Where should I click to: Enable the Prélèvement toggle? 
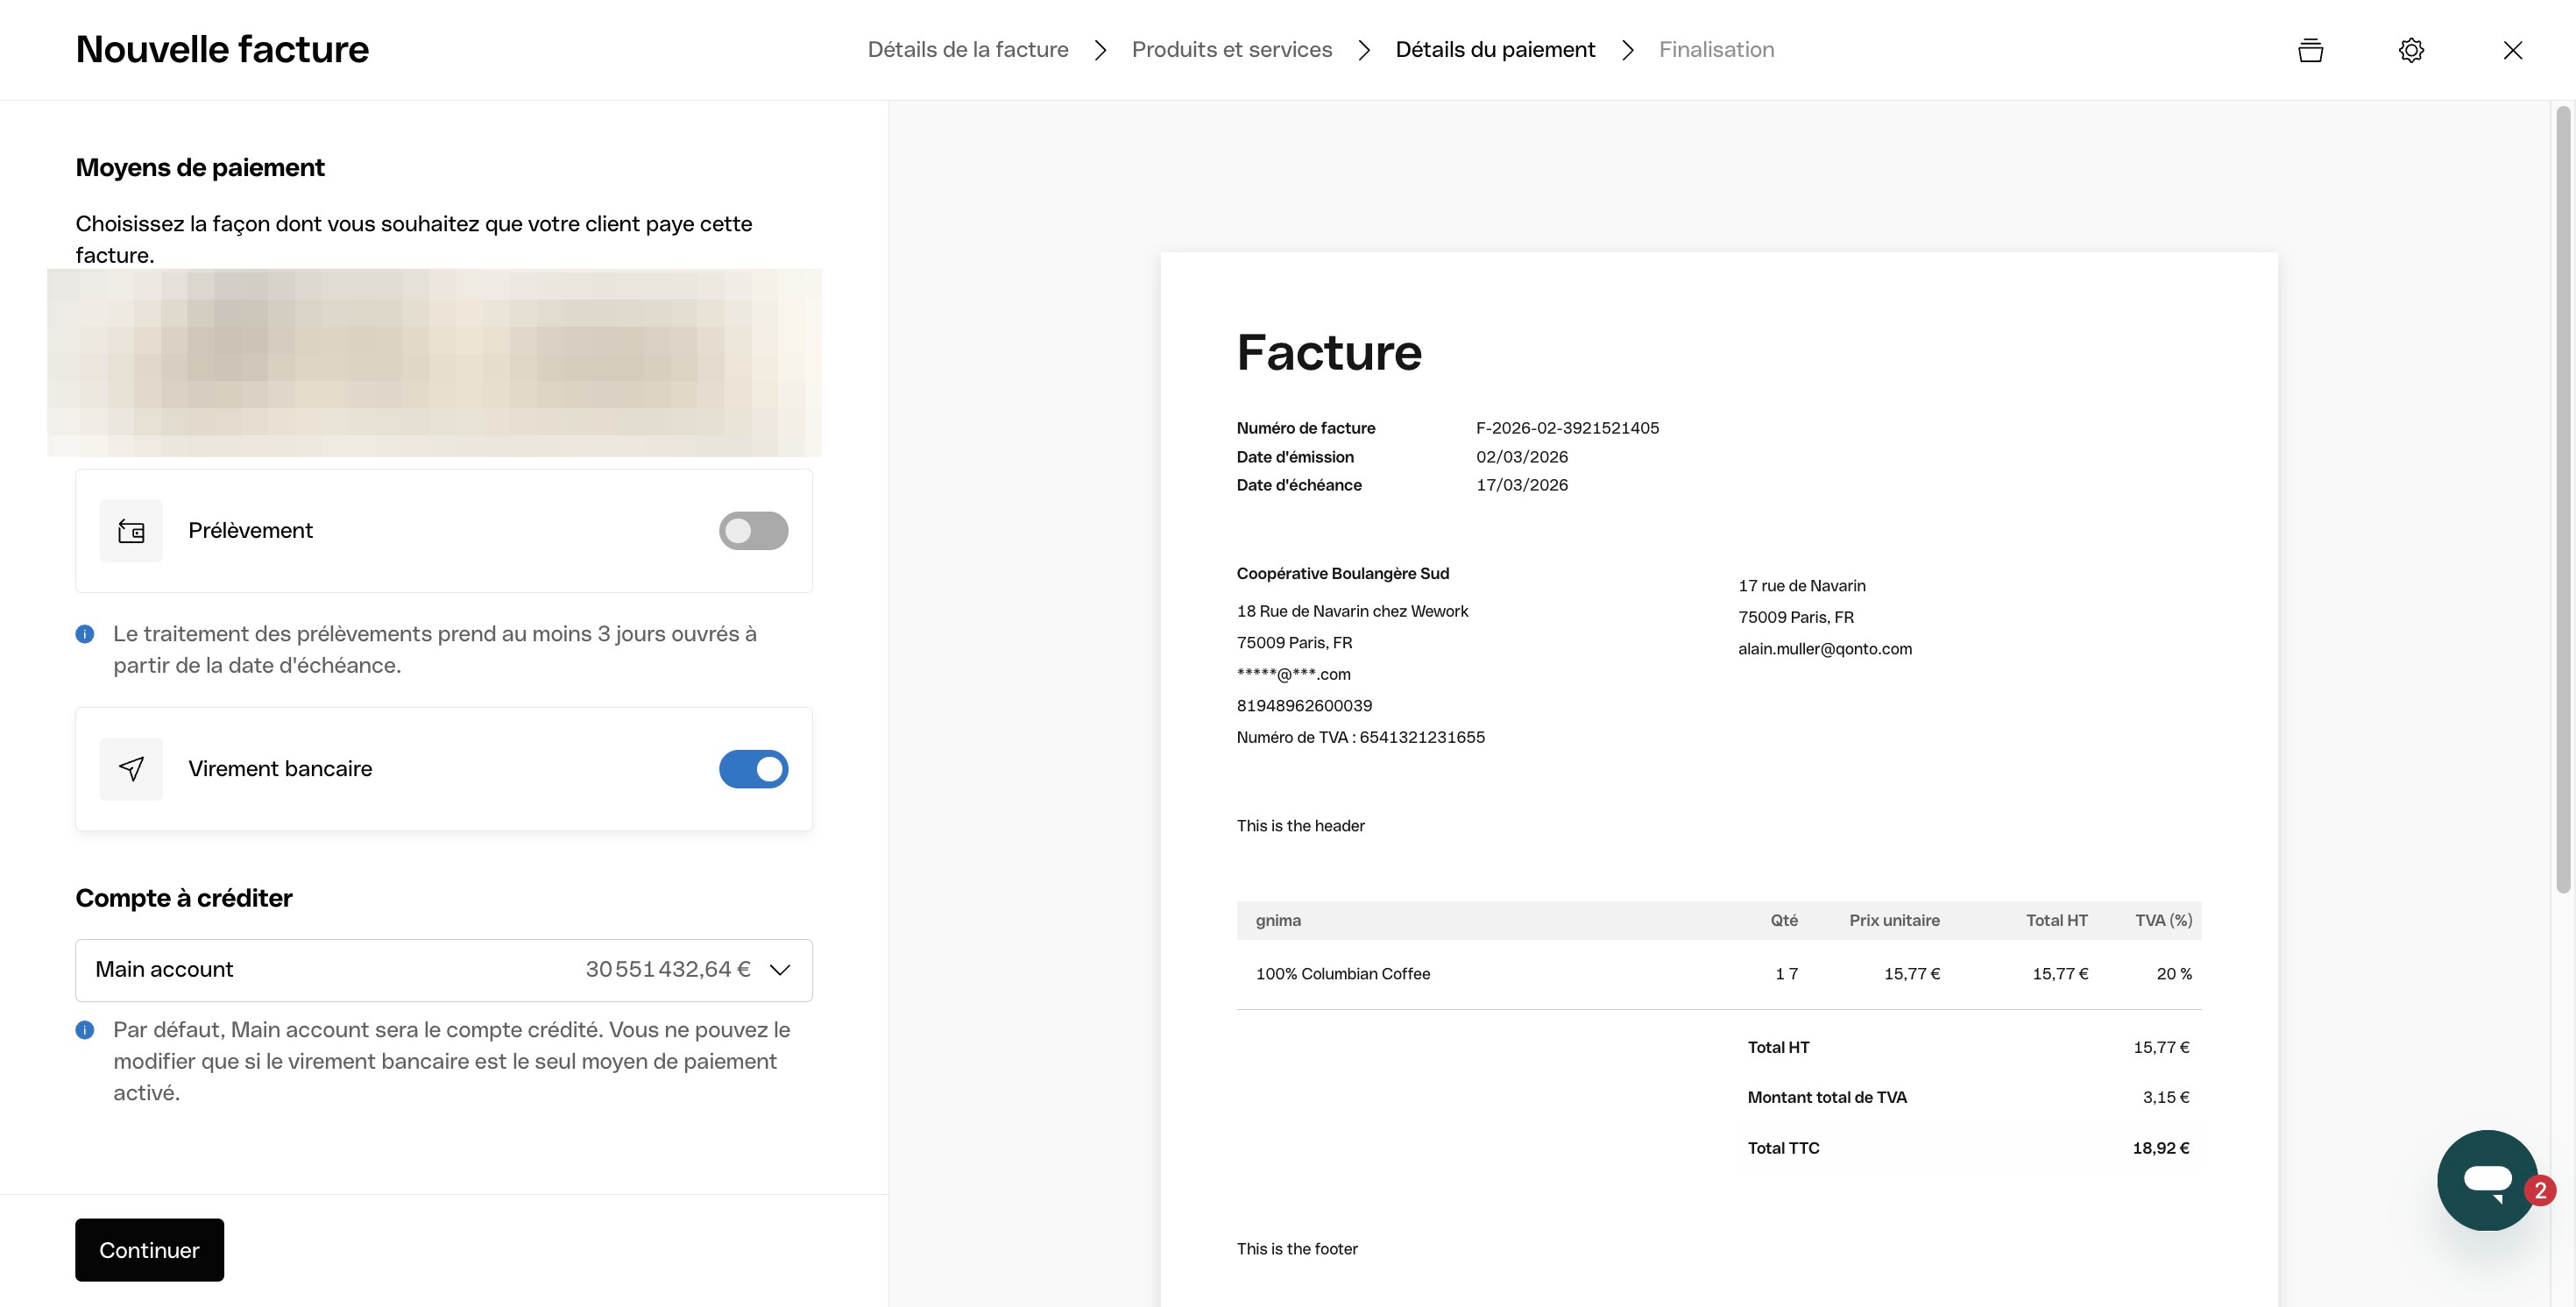pyautogui.click(x=753, y=531)
